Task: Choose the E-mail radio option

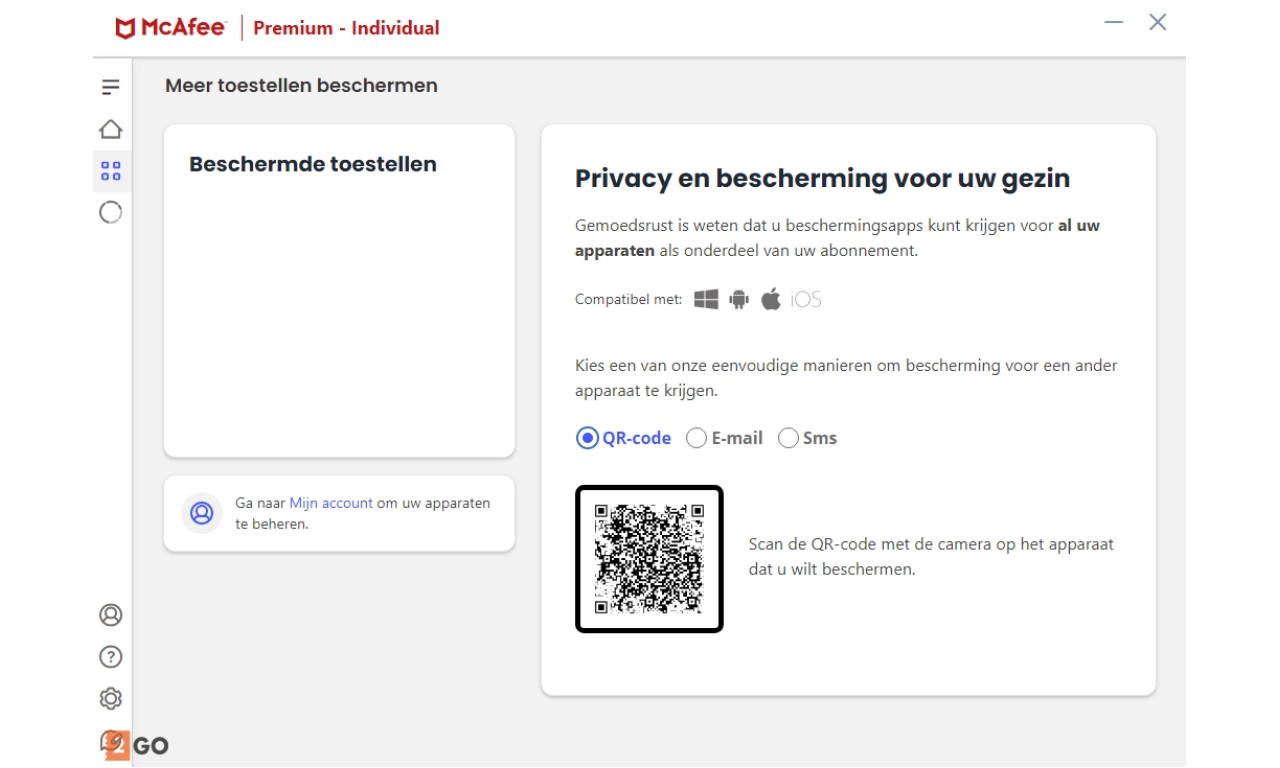Action: pos(696,438)
